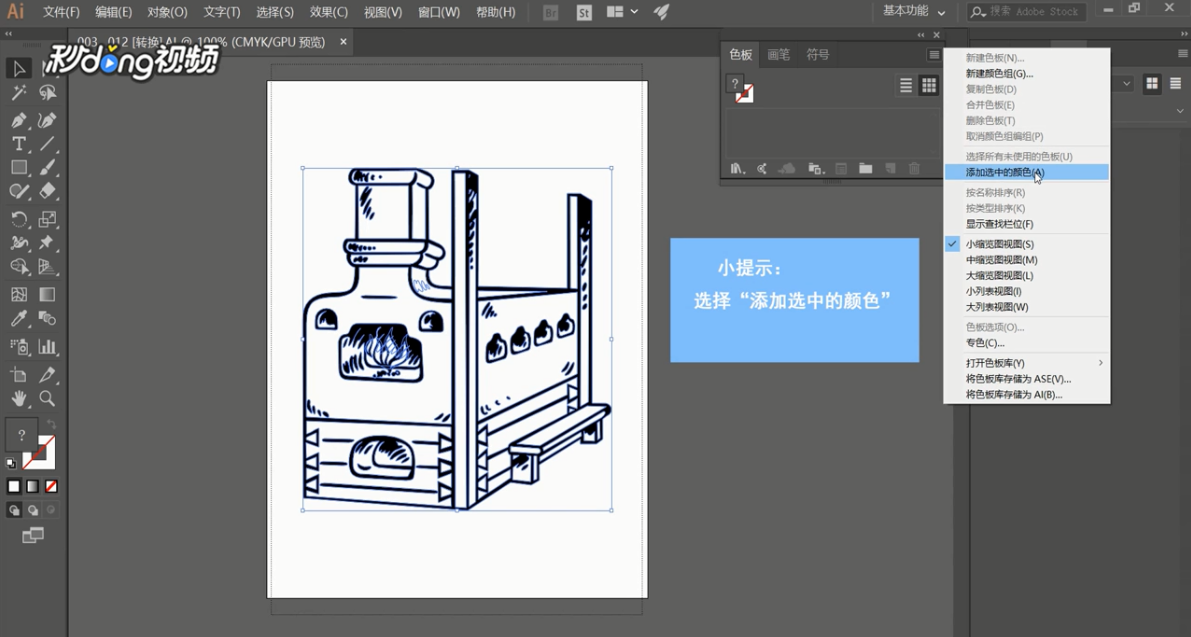
Task: Toggle 小缩略图视图(S) checkmark option
Action: tap(1000, 243)
